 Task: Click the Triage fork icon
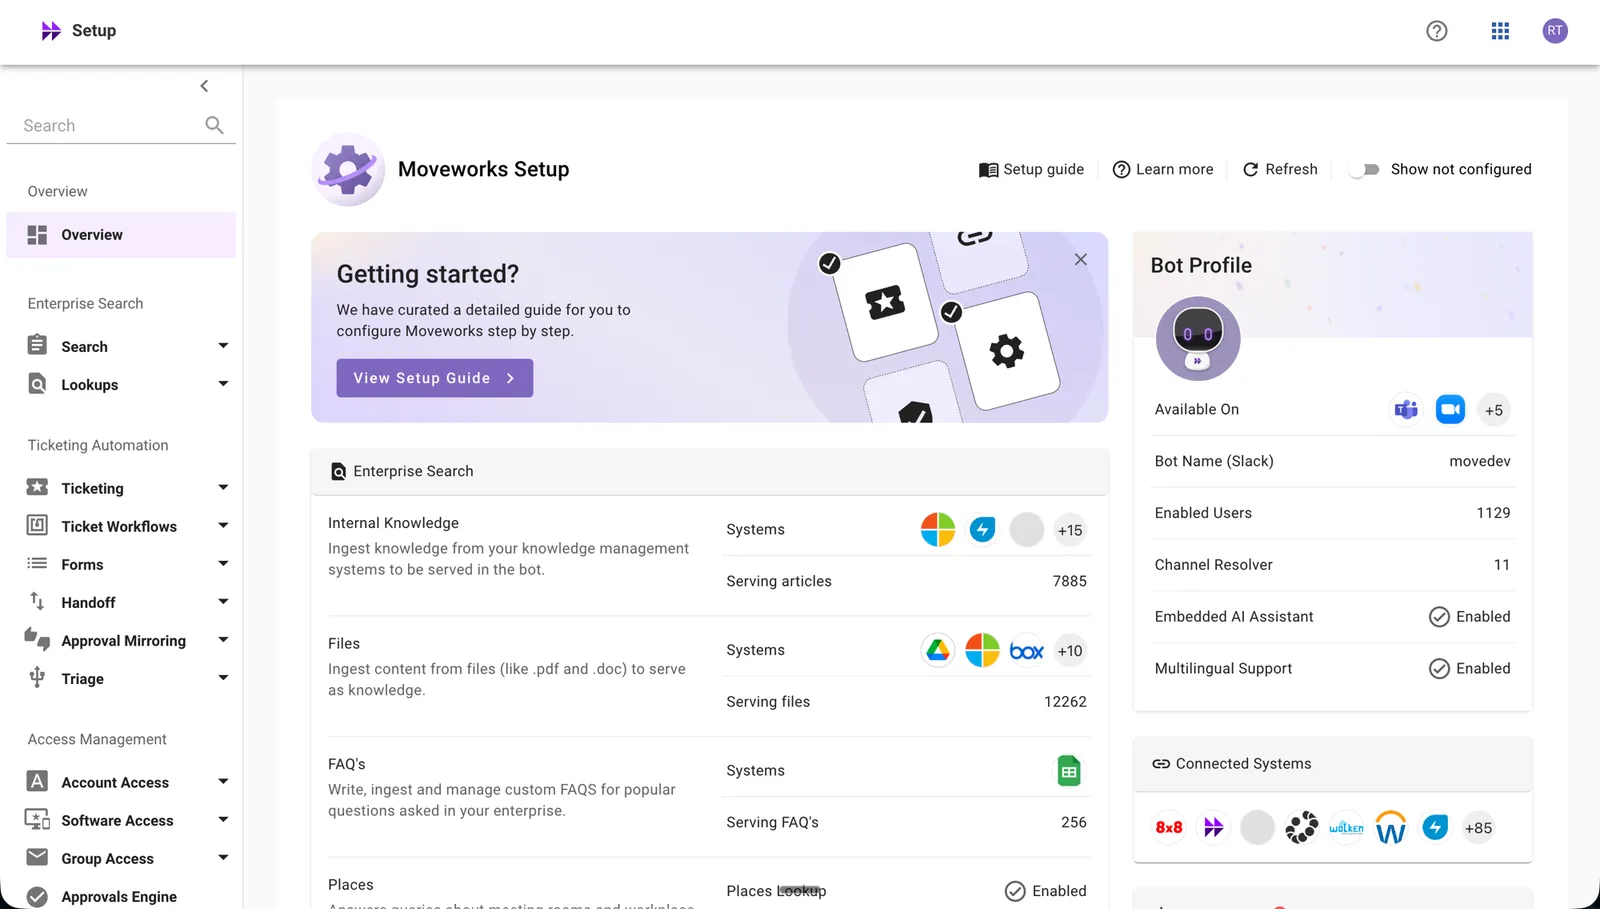click(x=37, y=677)
